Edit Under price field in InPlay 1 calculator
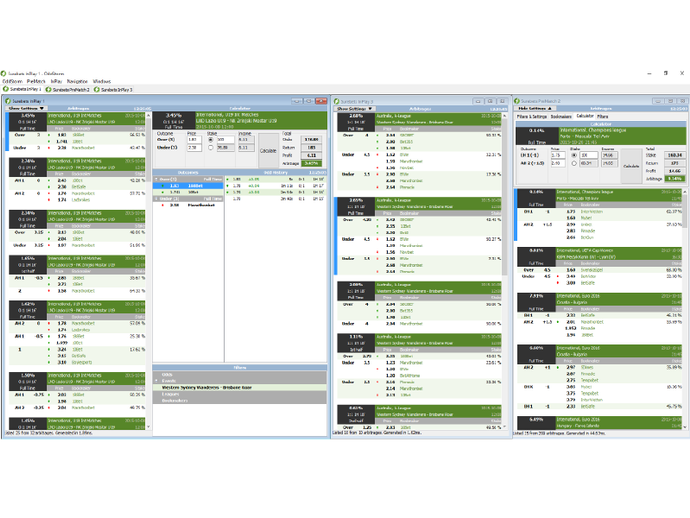Image resolution: width=690 pixels, height=518 pixels. tap(194, 148)
